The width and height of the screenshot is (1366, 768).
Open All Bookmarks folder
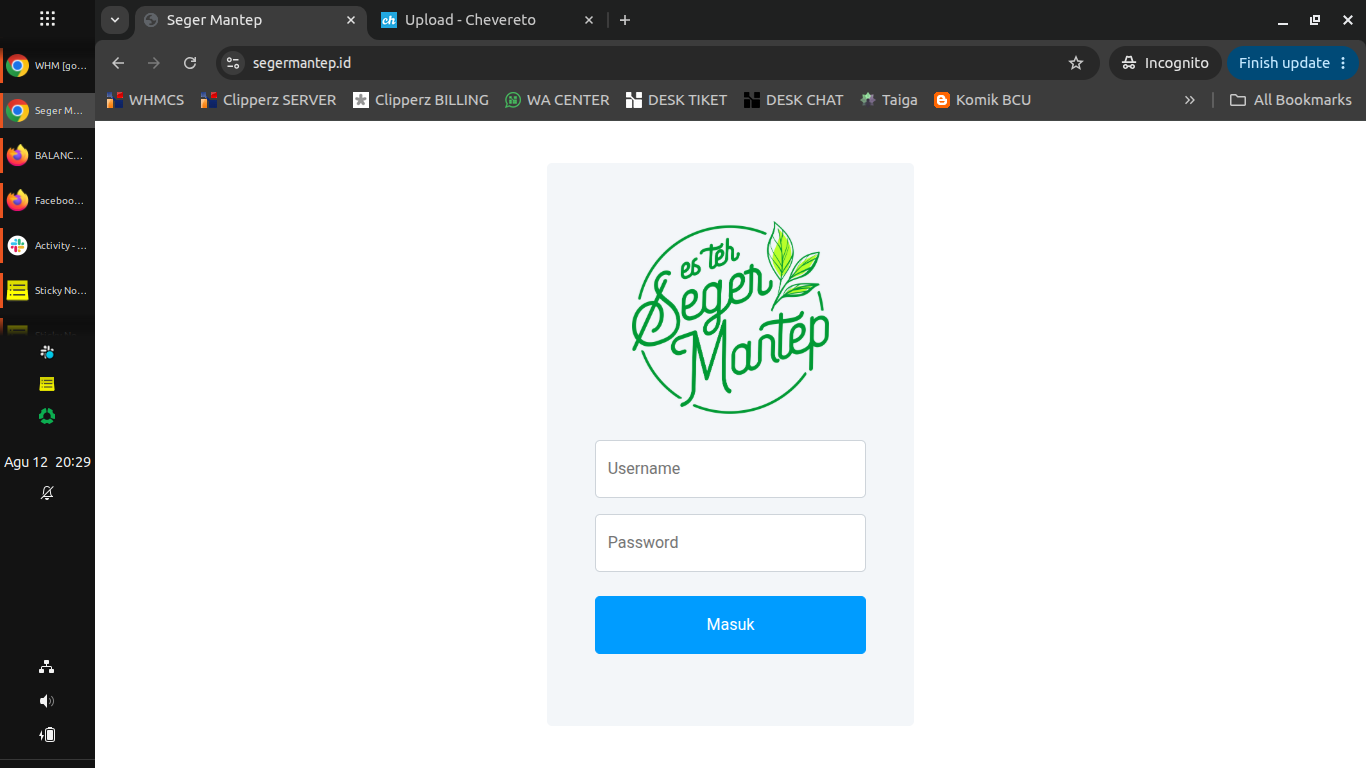1291,100
